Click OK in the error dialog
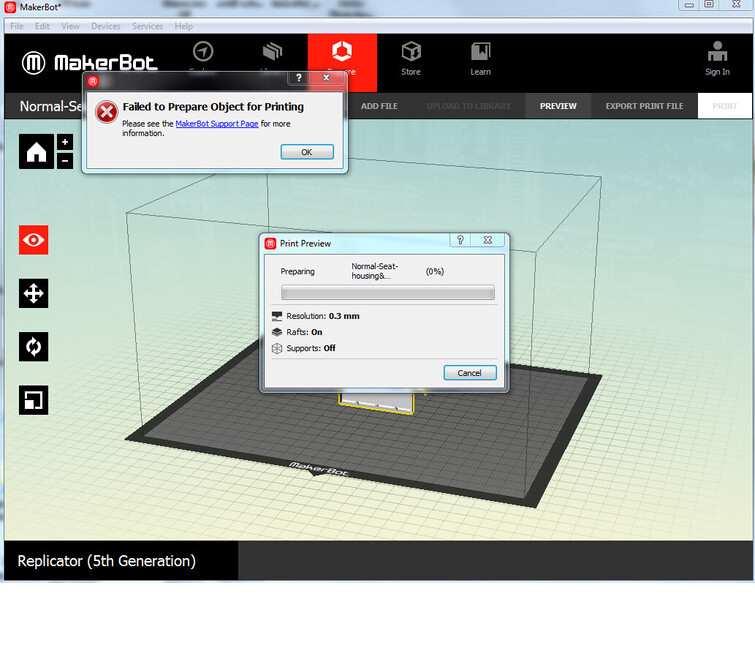 [307, 152]
